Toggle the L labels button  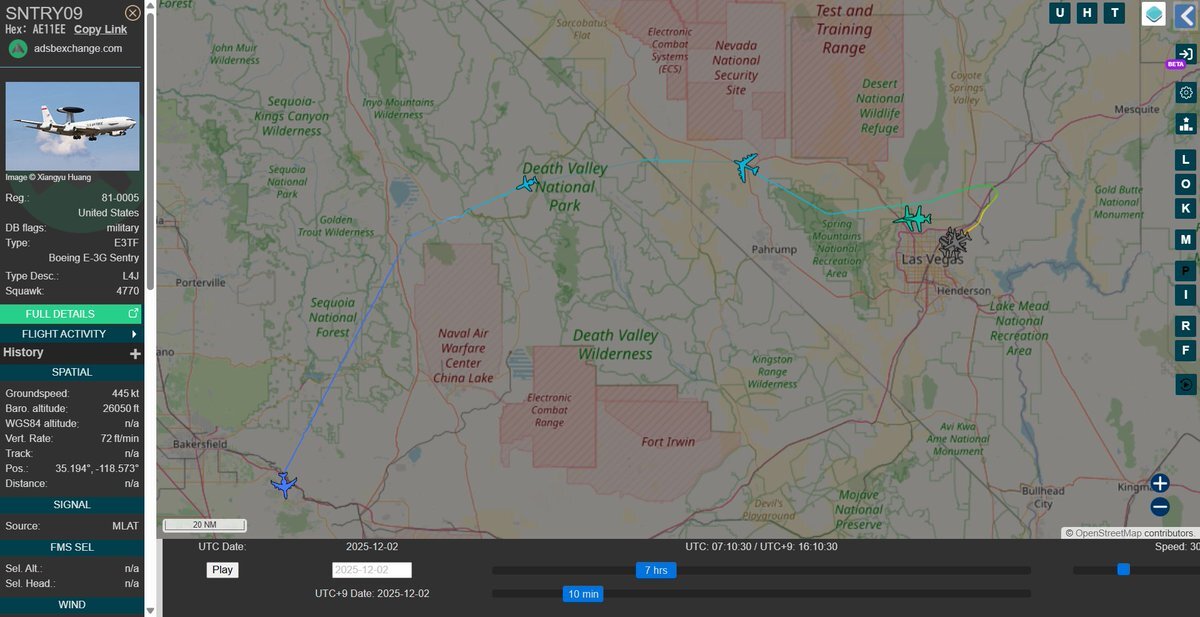pyautogui.click(x=1186, y=160)
